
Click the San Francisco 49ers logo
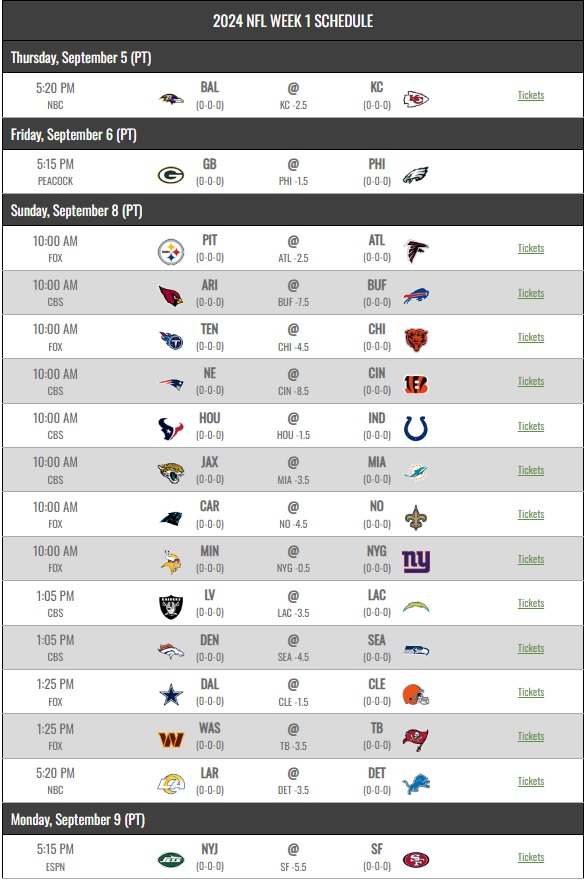click(416, 859)
